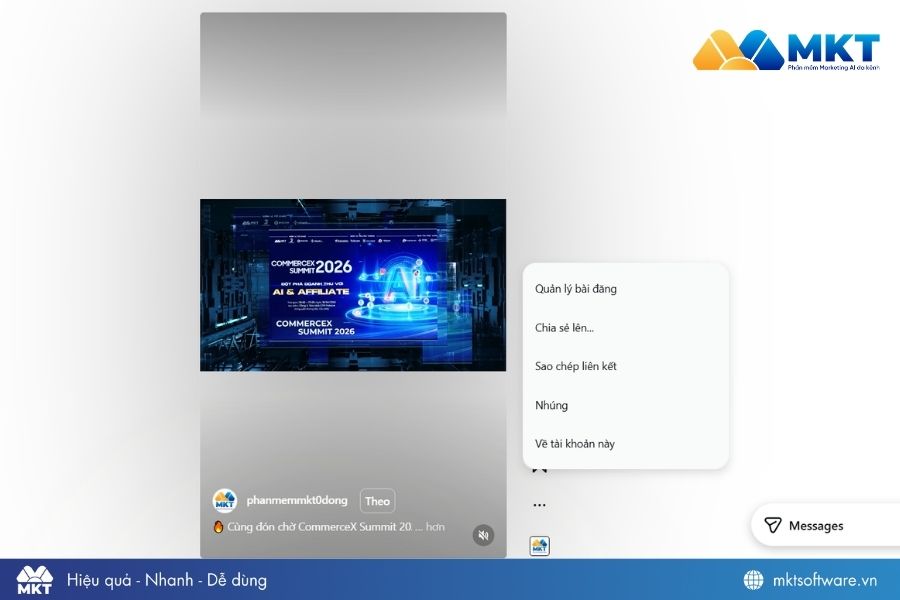Click the mktsoftware.vn website text
This screenshot has height=600, width=900.
pyautogui.click(x=825, y=580)
